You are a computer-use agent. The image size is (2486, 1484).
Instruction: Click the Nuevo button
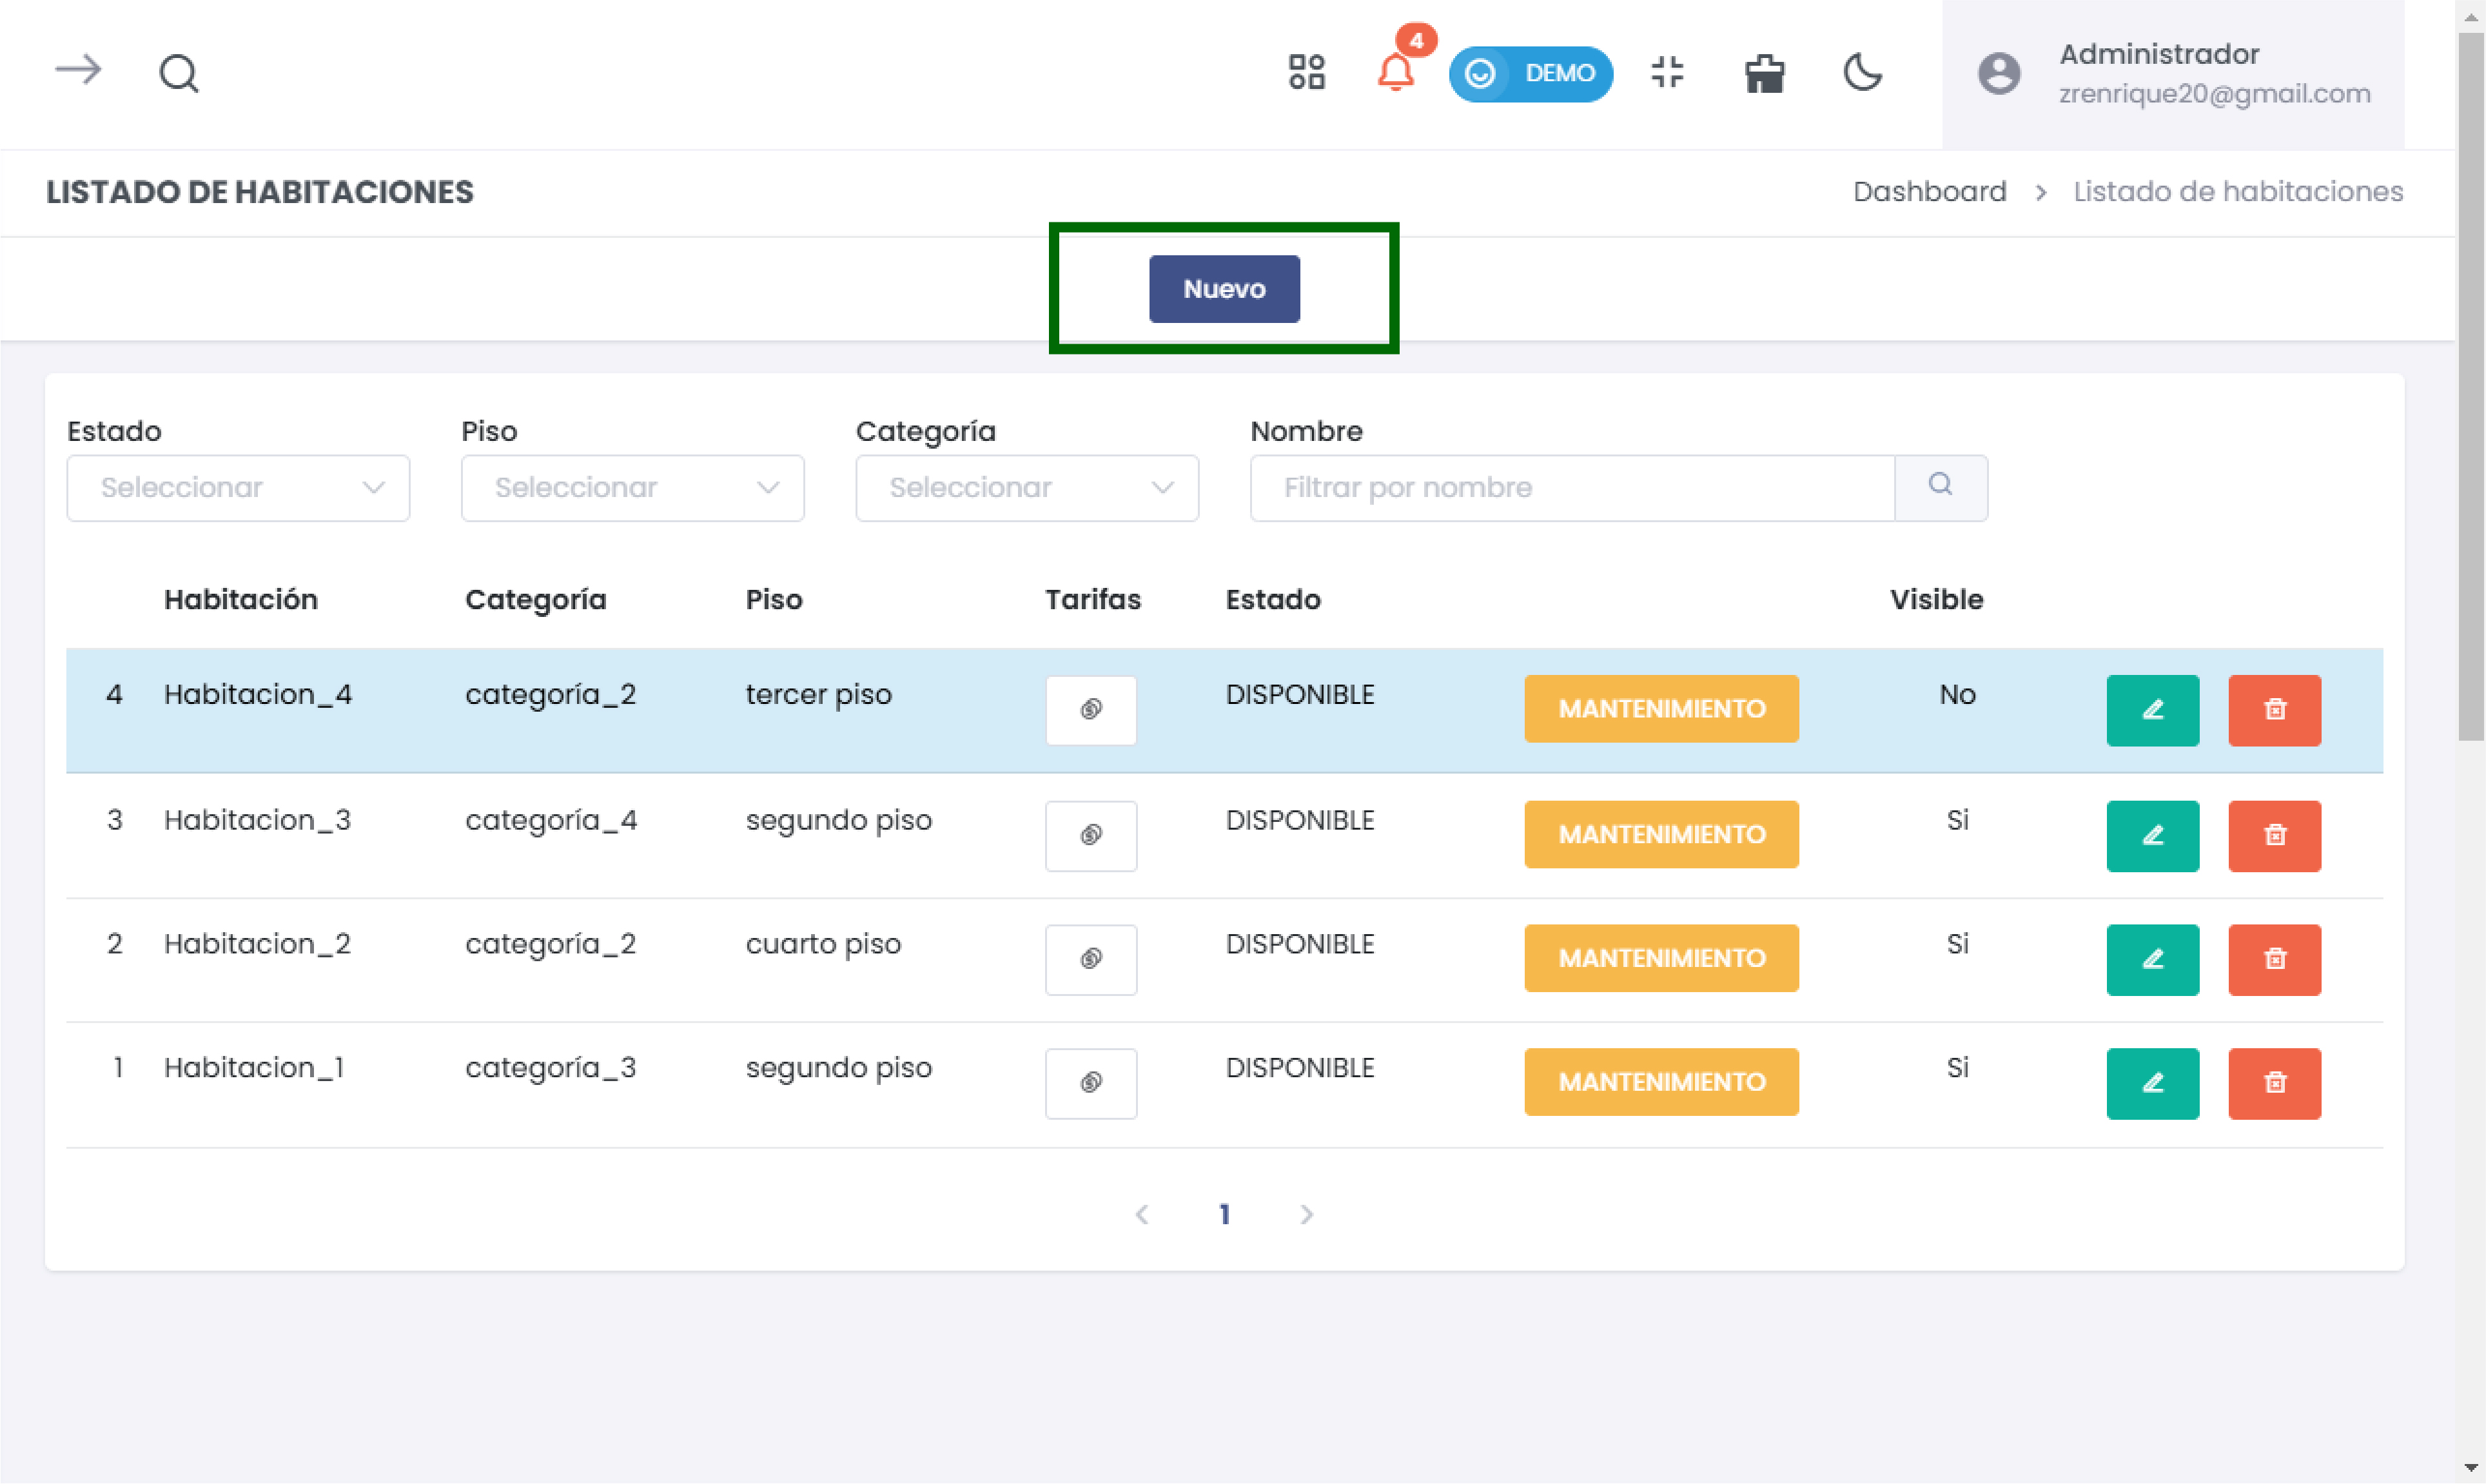(1224, 289)
